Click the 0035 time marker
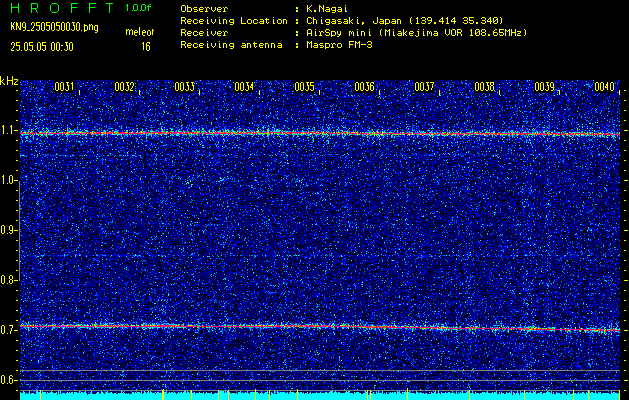 (x=304, y=87)
